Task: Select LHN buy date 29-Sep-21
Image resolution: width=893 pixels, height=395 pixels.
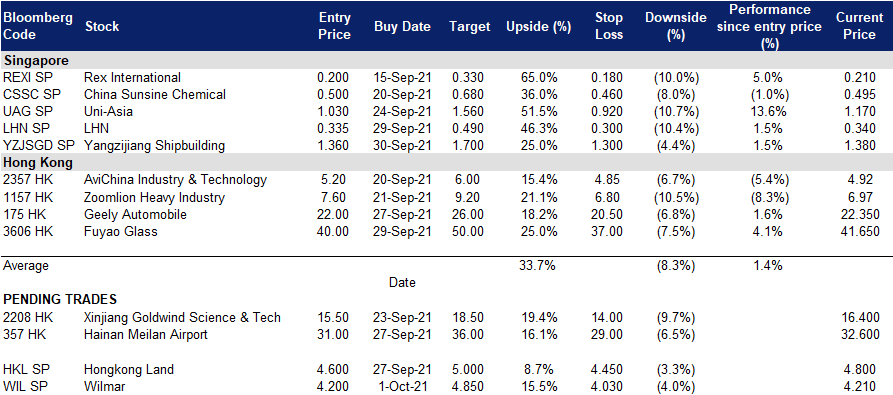Action: (x=402, y=129)
